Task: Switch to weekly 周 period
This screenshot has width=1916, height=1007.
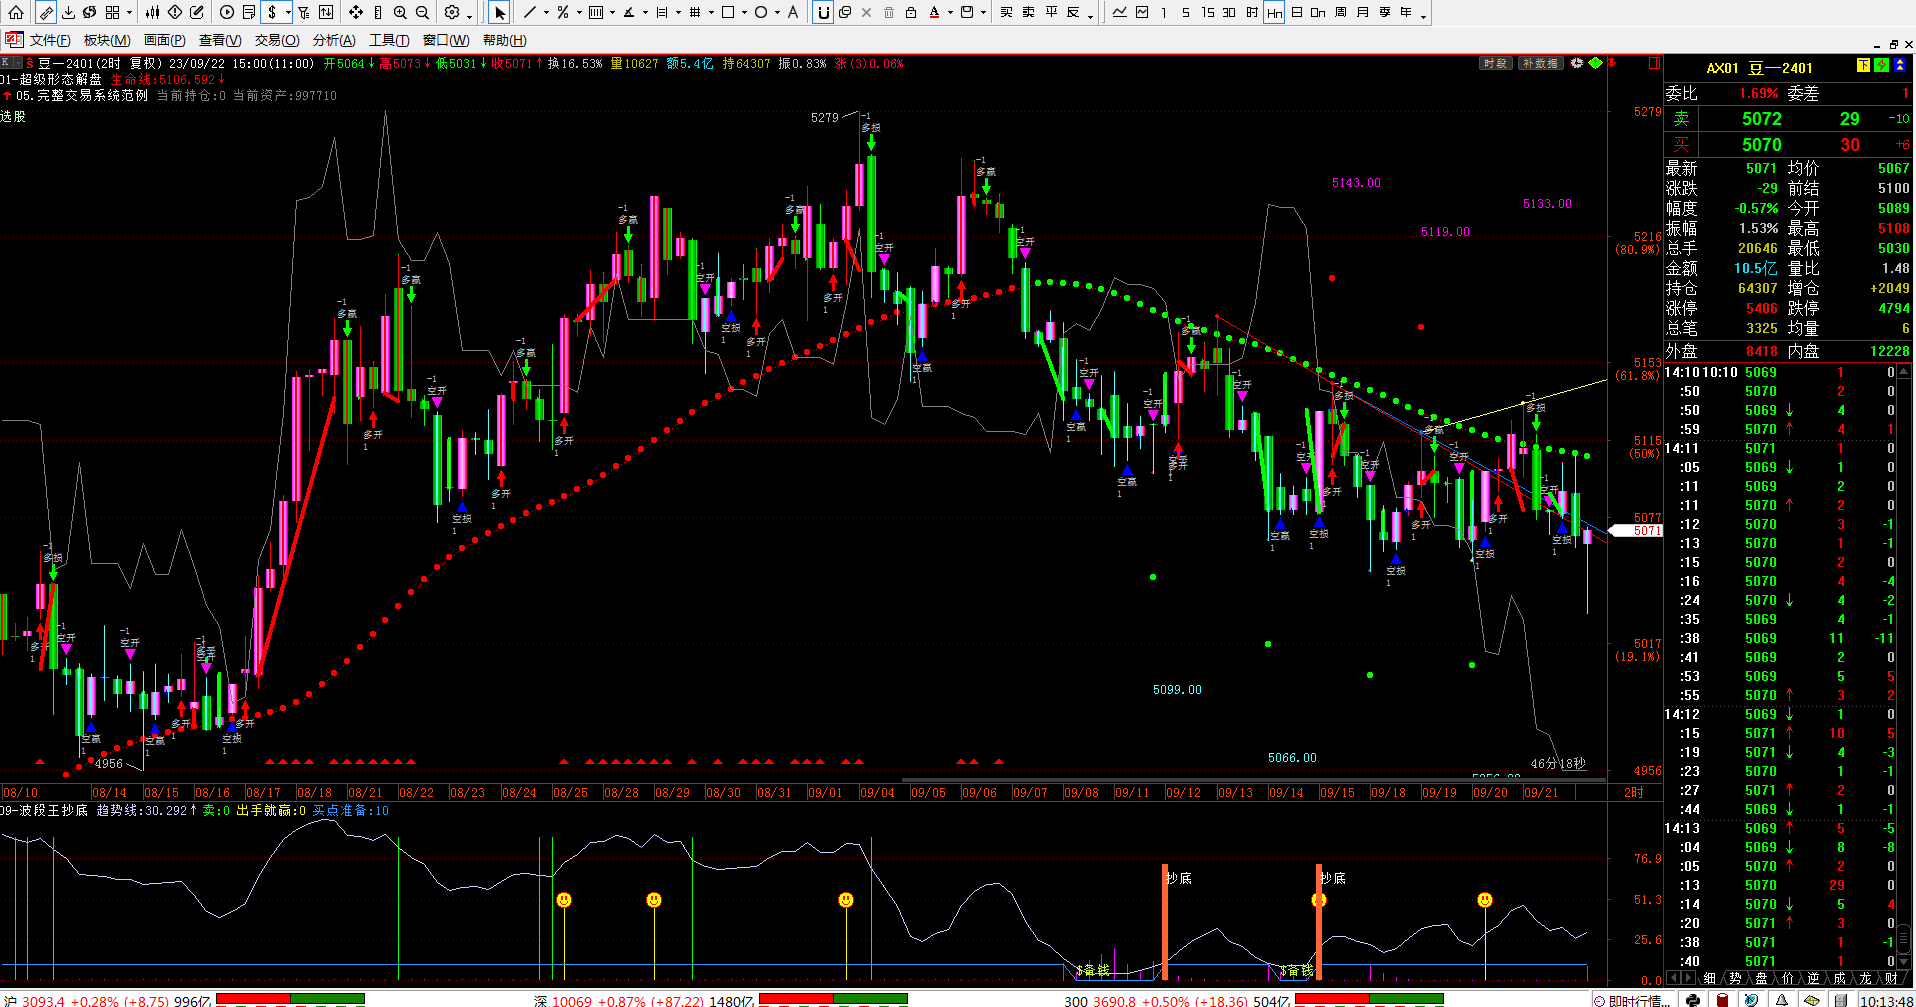Action: [x=1341, y=12]
